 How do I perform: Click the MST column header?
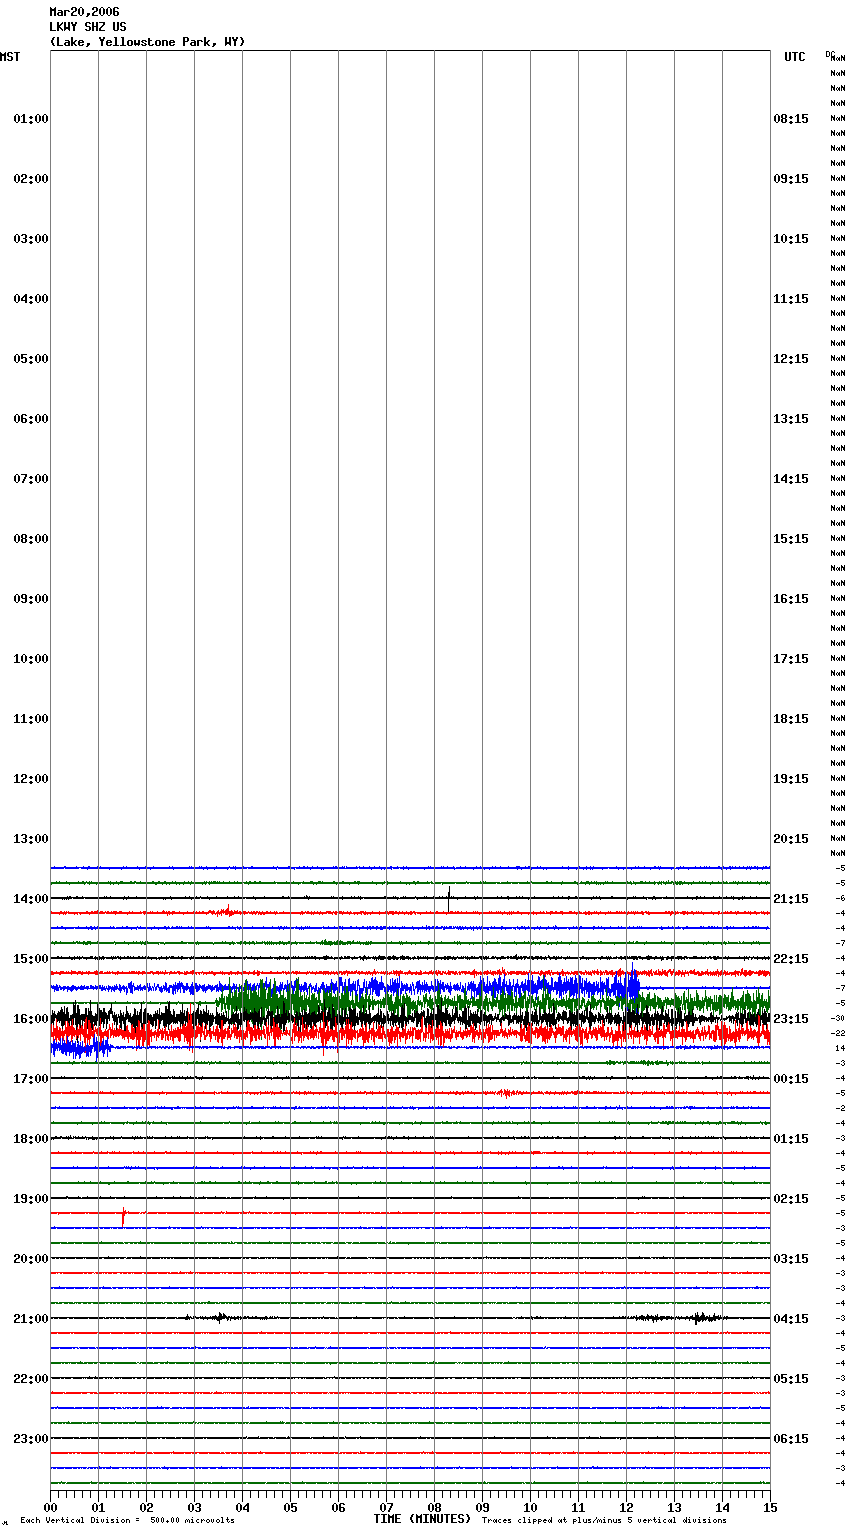pyautogui.click(x=10, y=57)
